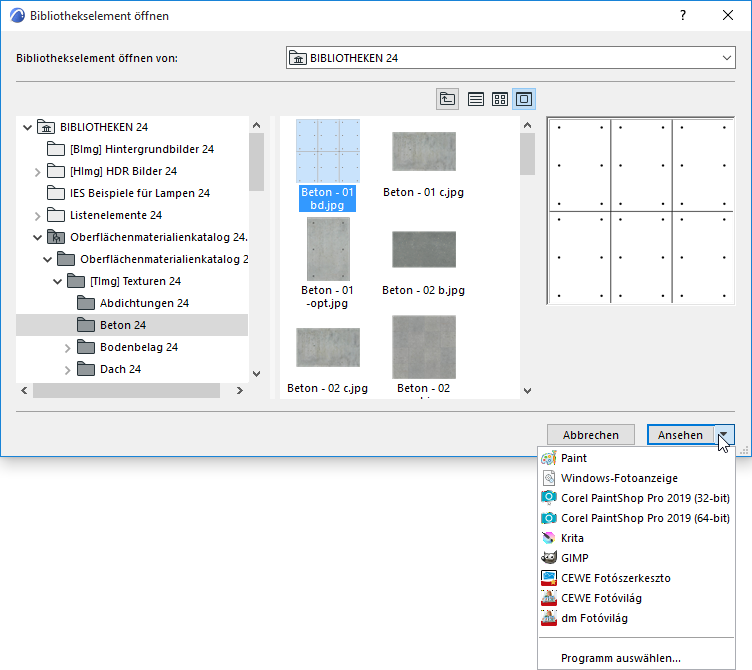Image resolution: width=752 pixels, height=670 pixels.
Task: Collapse the BIBLIOTHEKEN 24 root node
Action: pos(27,128)
